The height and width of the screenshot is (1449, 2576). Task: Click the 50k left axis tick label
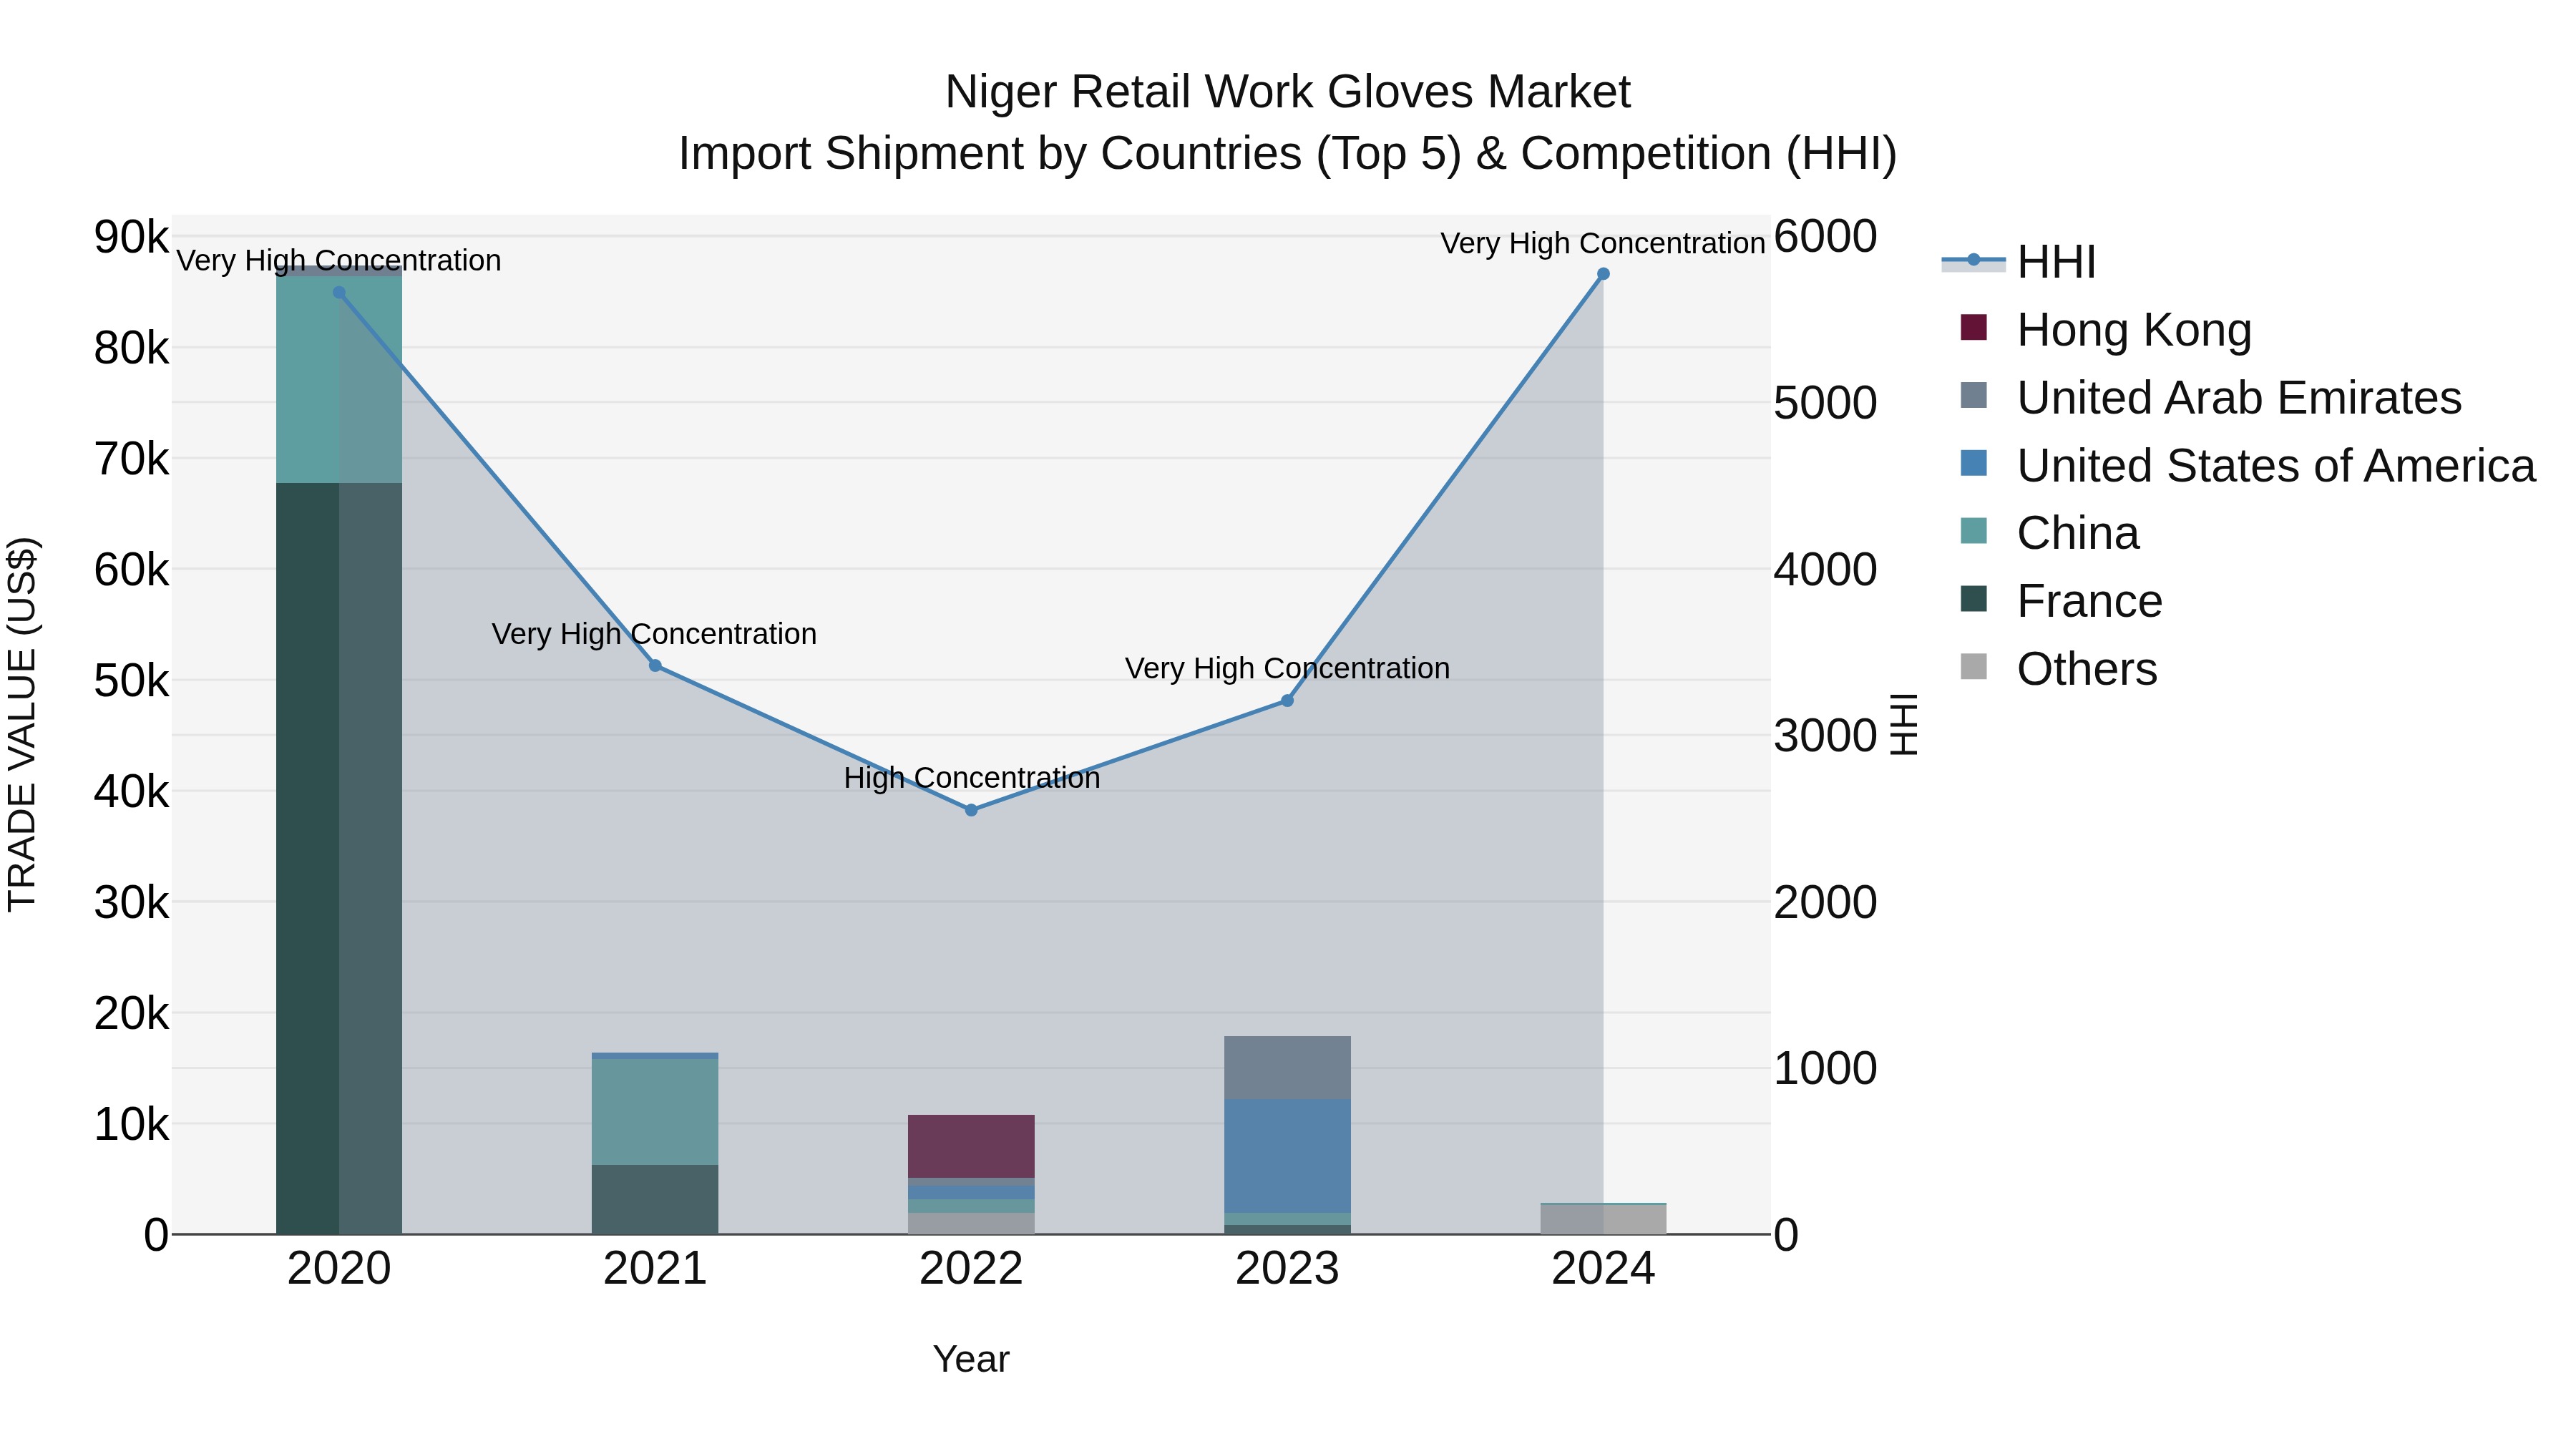[x=132, y=681]
